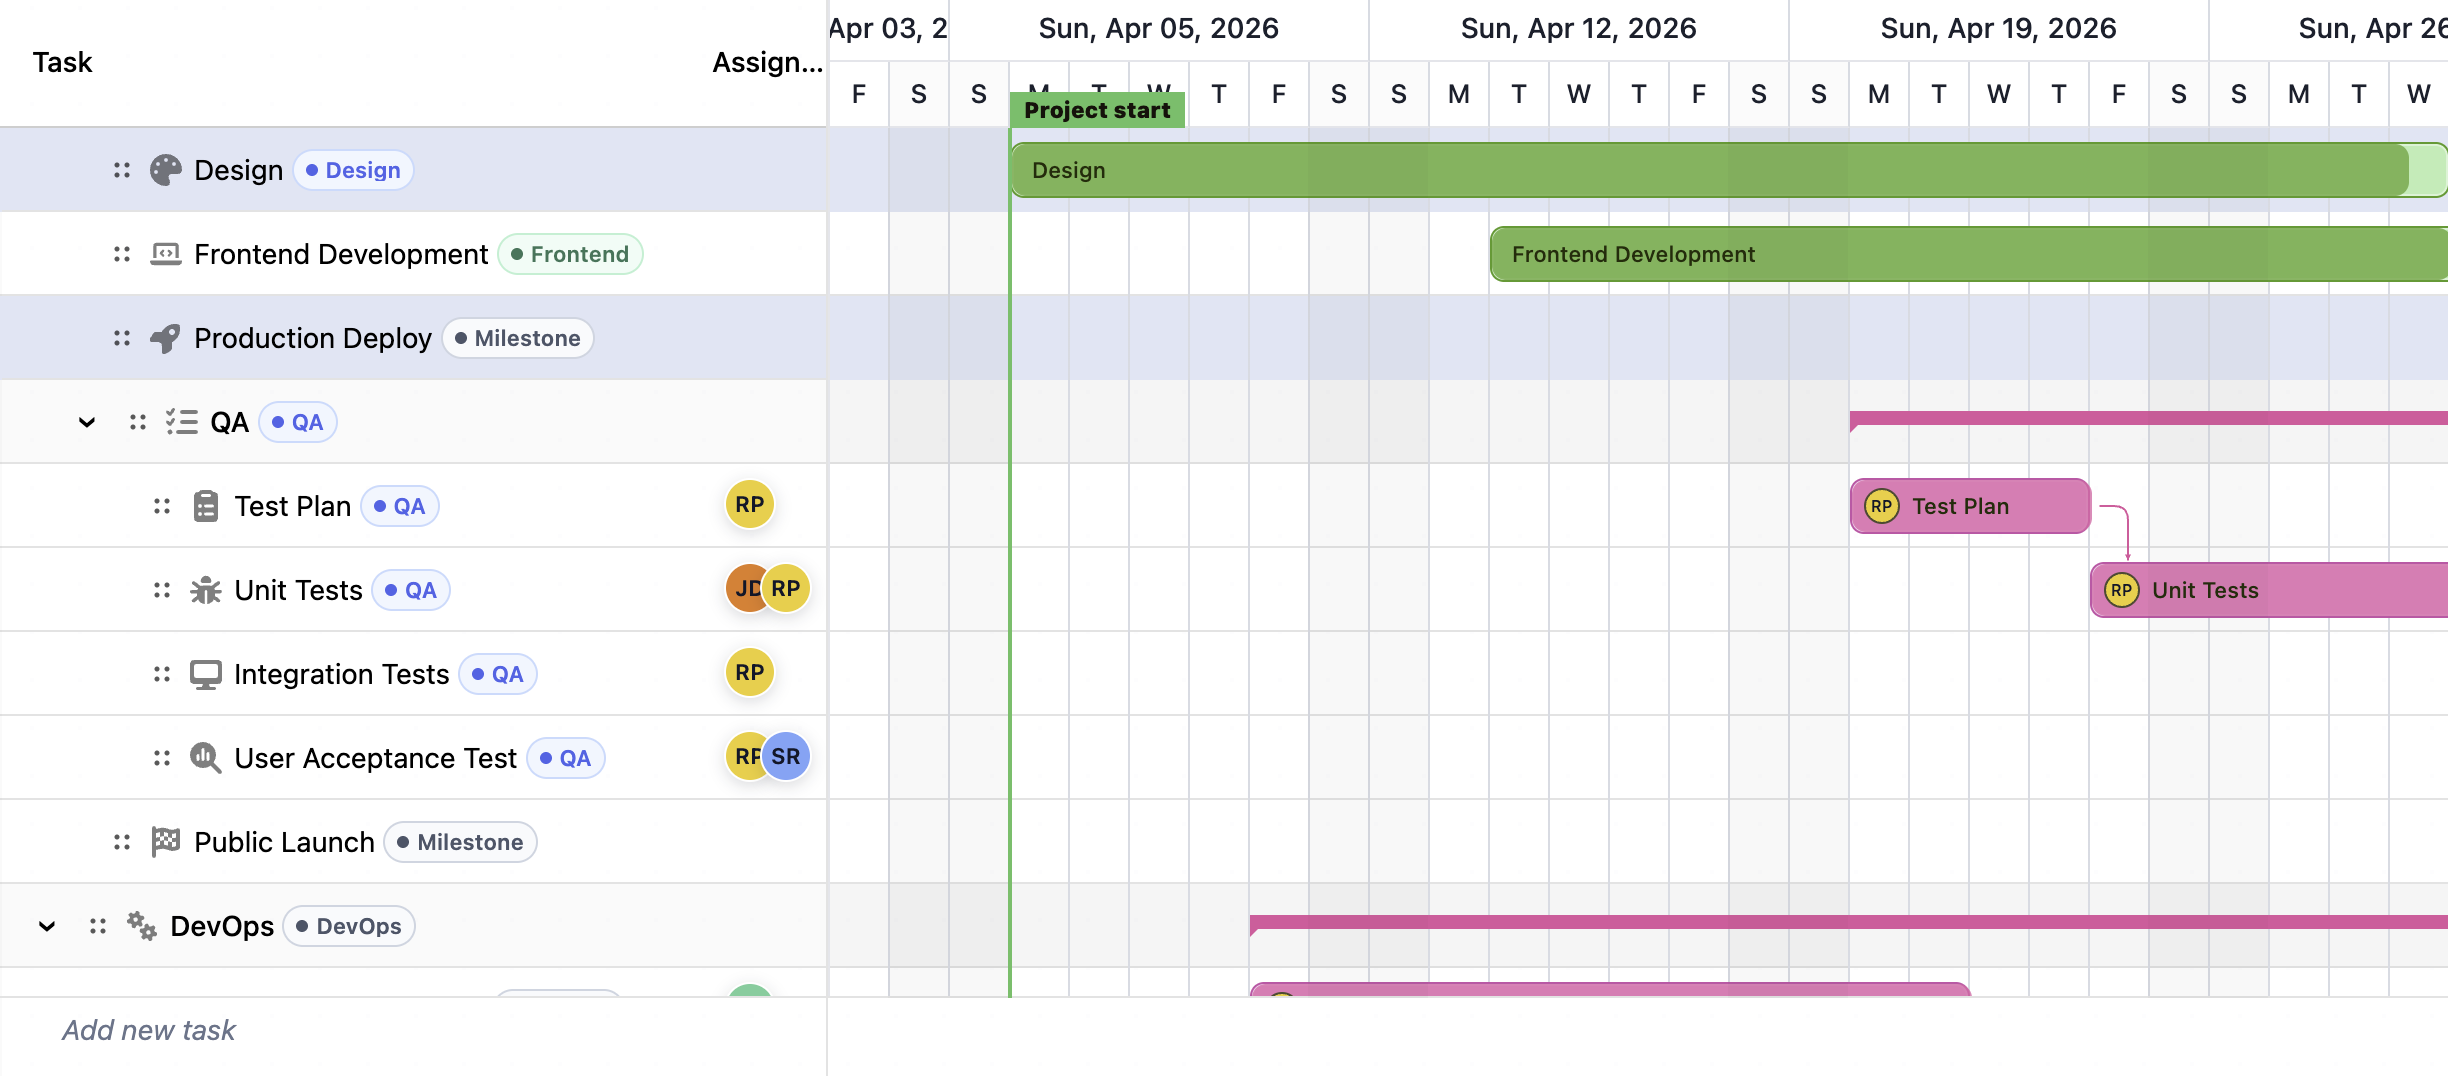The image size is (2448, 1076).
Task: Collapse the DevOps task group
Action: 47,926
